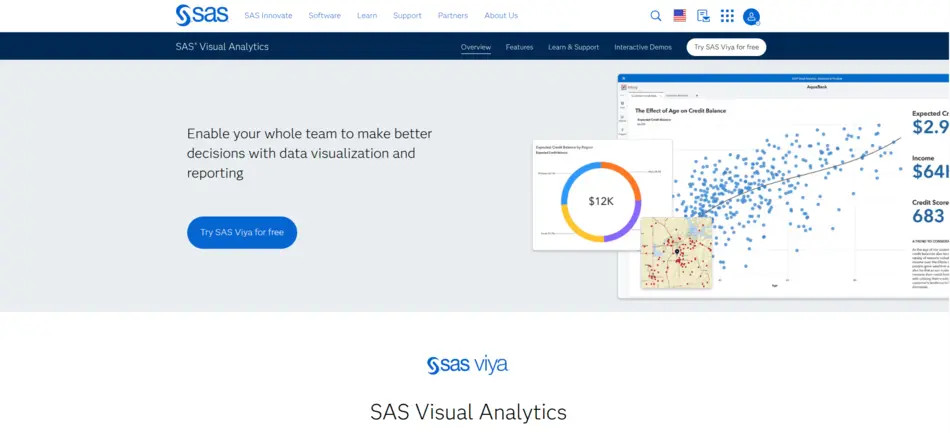Click the map thumbnail with red dots
This screenshot has height=433, width=950.
[x=676, y=253]
